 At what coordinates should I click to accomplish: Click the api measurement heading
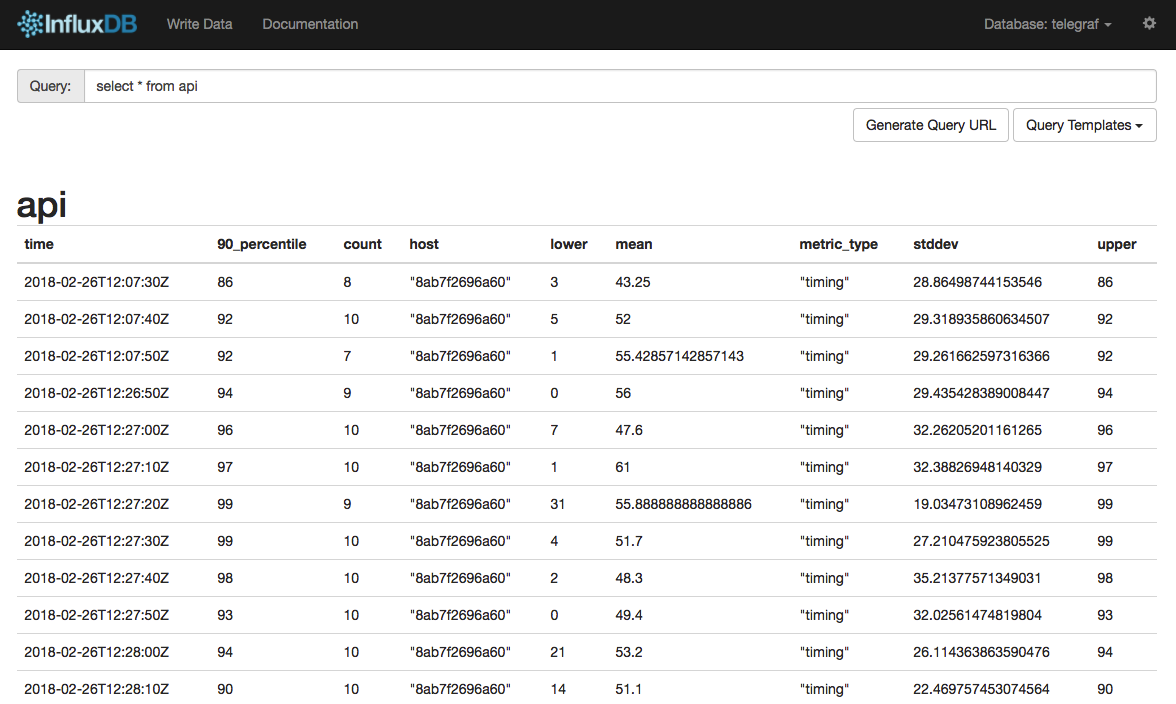[42, 204]
